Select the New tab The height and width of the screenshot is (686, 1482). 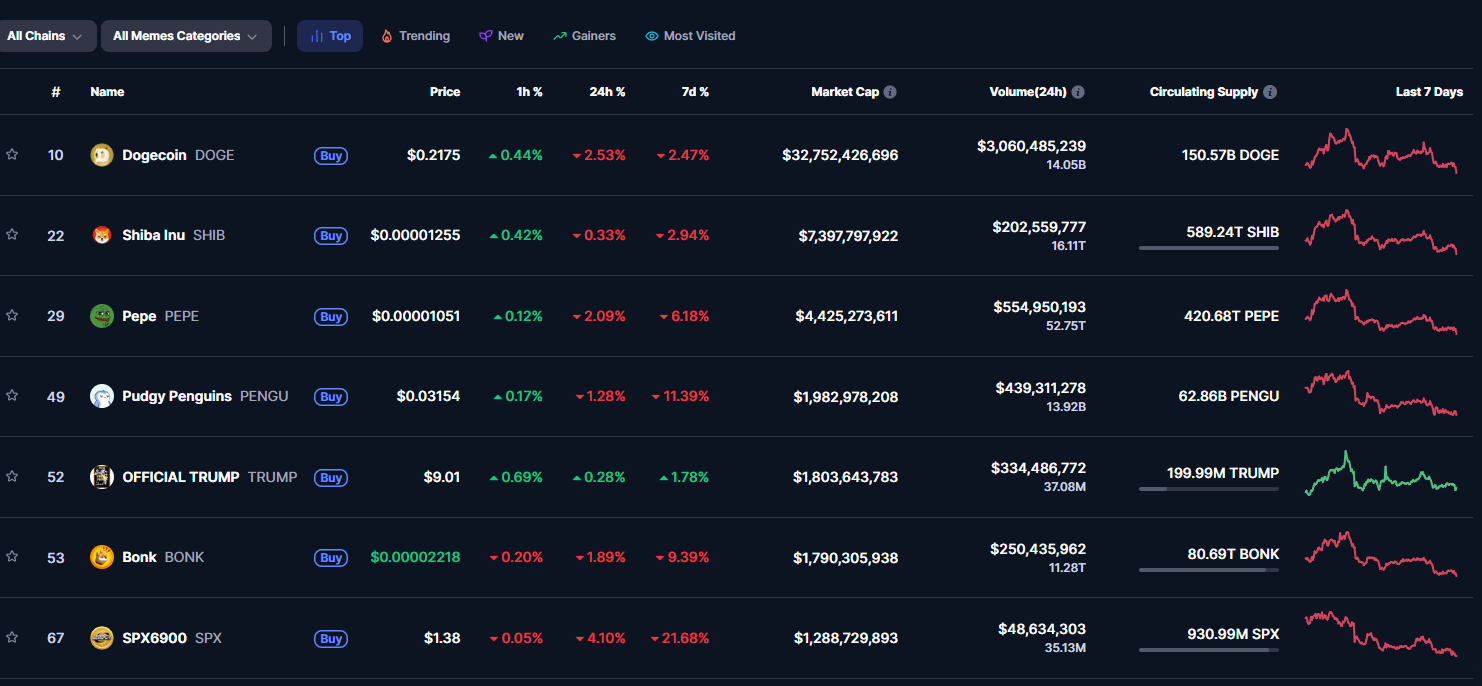pos(501,36)
